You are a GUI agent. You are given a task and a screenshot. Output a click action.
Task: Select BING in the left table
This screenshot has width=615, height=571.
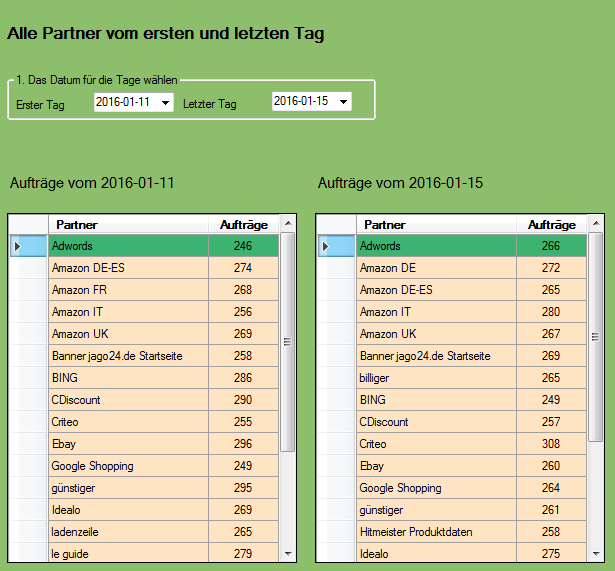[x=128, y=378]
